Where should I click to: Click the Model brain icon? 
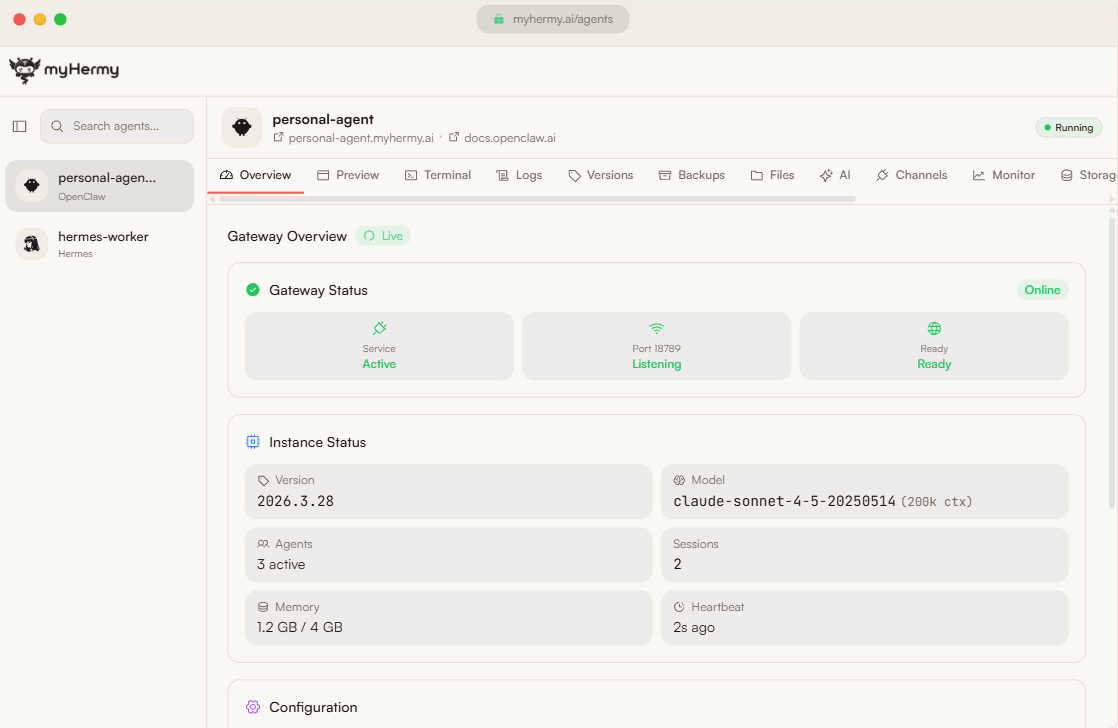pos(679,480)
